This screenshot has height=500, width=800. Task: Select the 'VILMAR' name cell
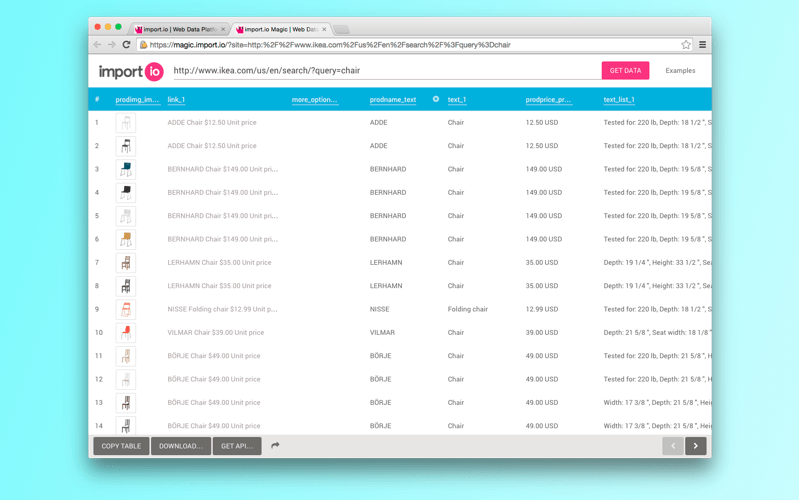[382, 333]
